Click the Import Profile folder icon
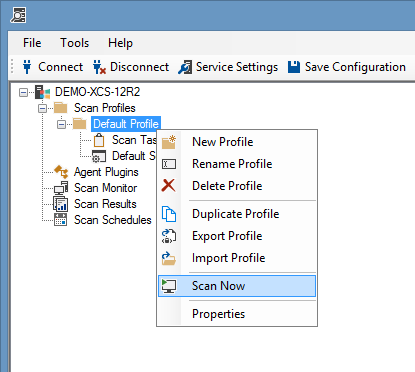 (169, 258)
